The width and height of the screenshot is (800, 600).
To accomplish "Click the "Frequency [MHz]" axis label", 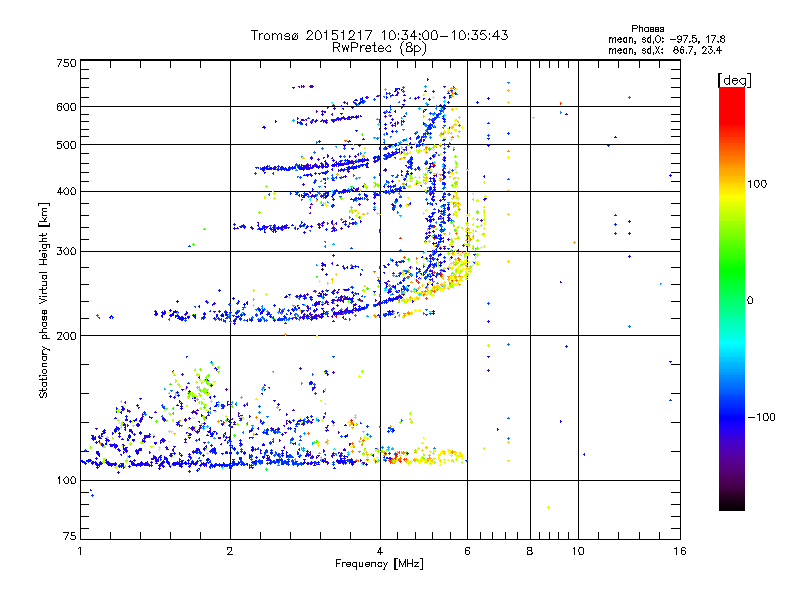I will tap(379, 564).
